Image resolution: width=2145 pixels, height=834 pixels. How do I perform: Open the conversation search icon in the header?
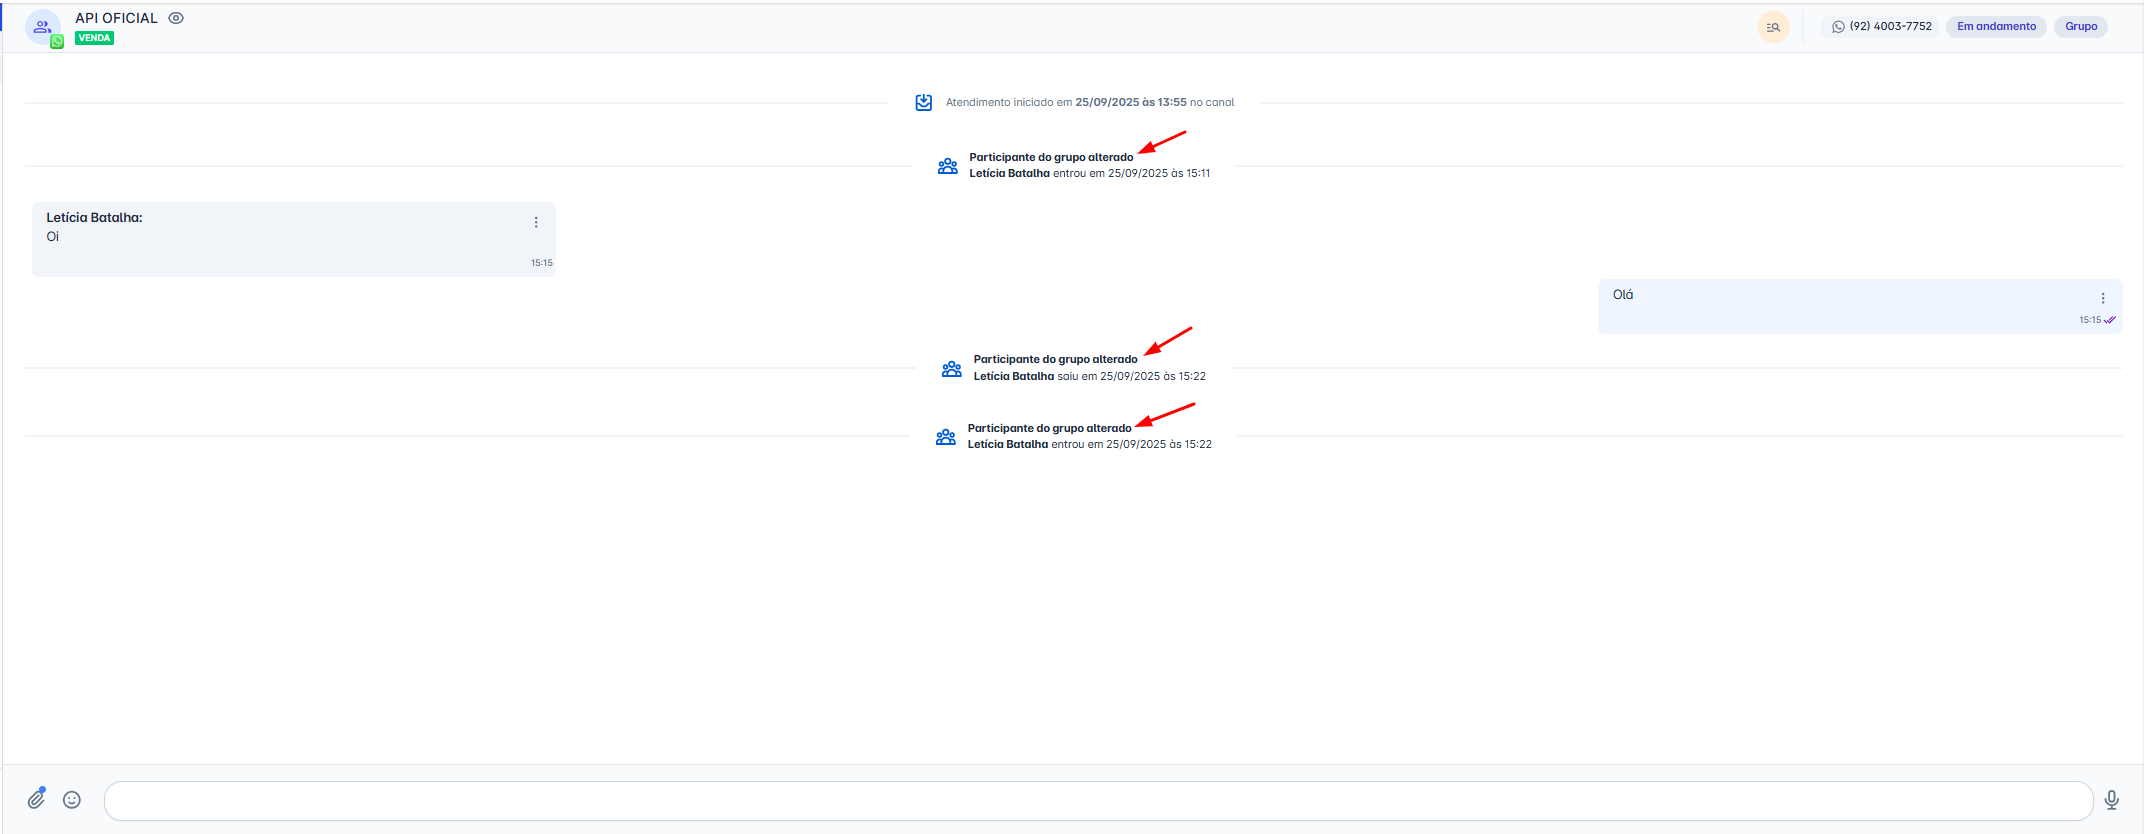[1772, 27]
